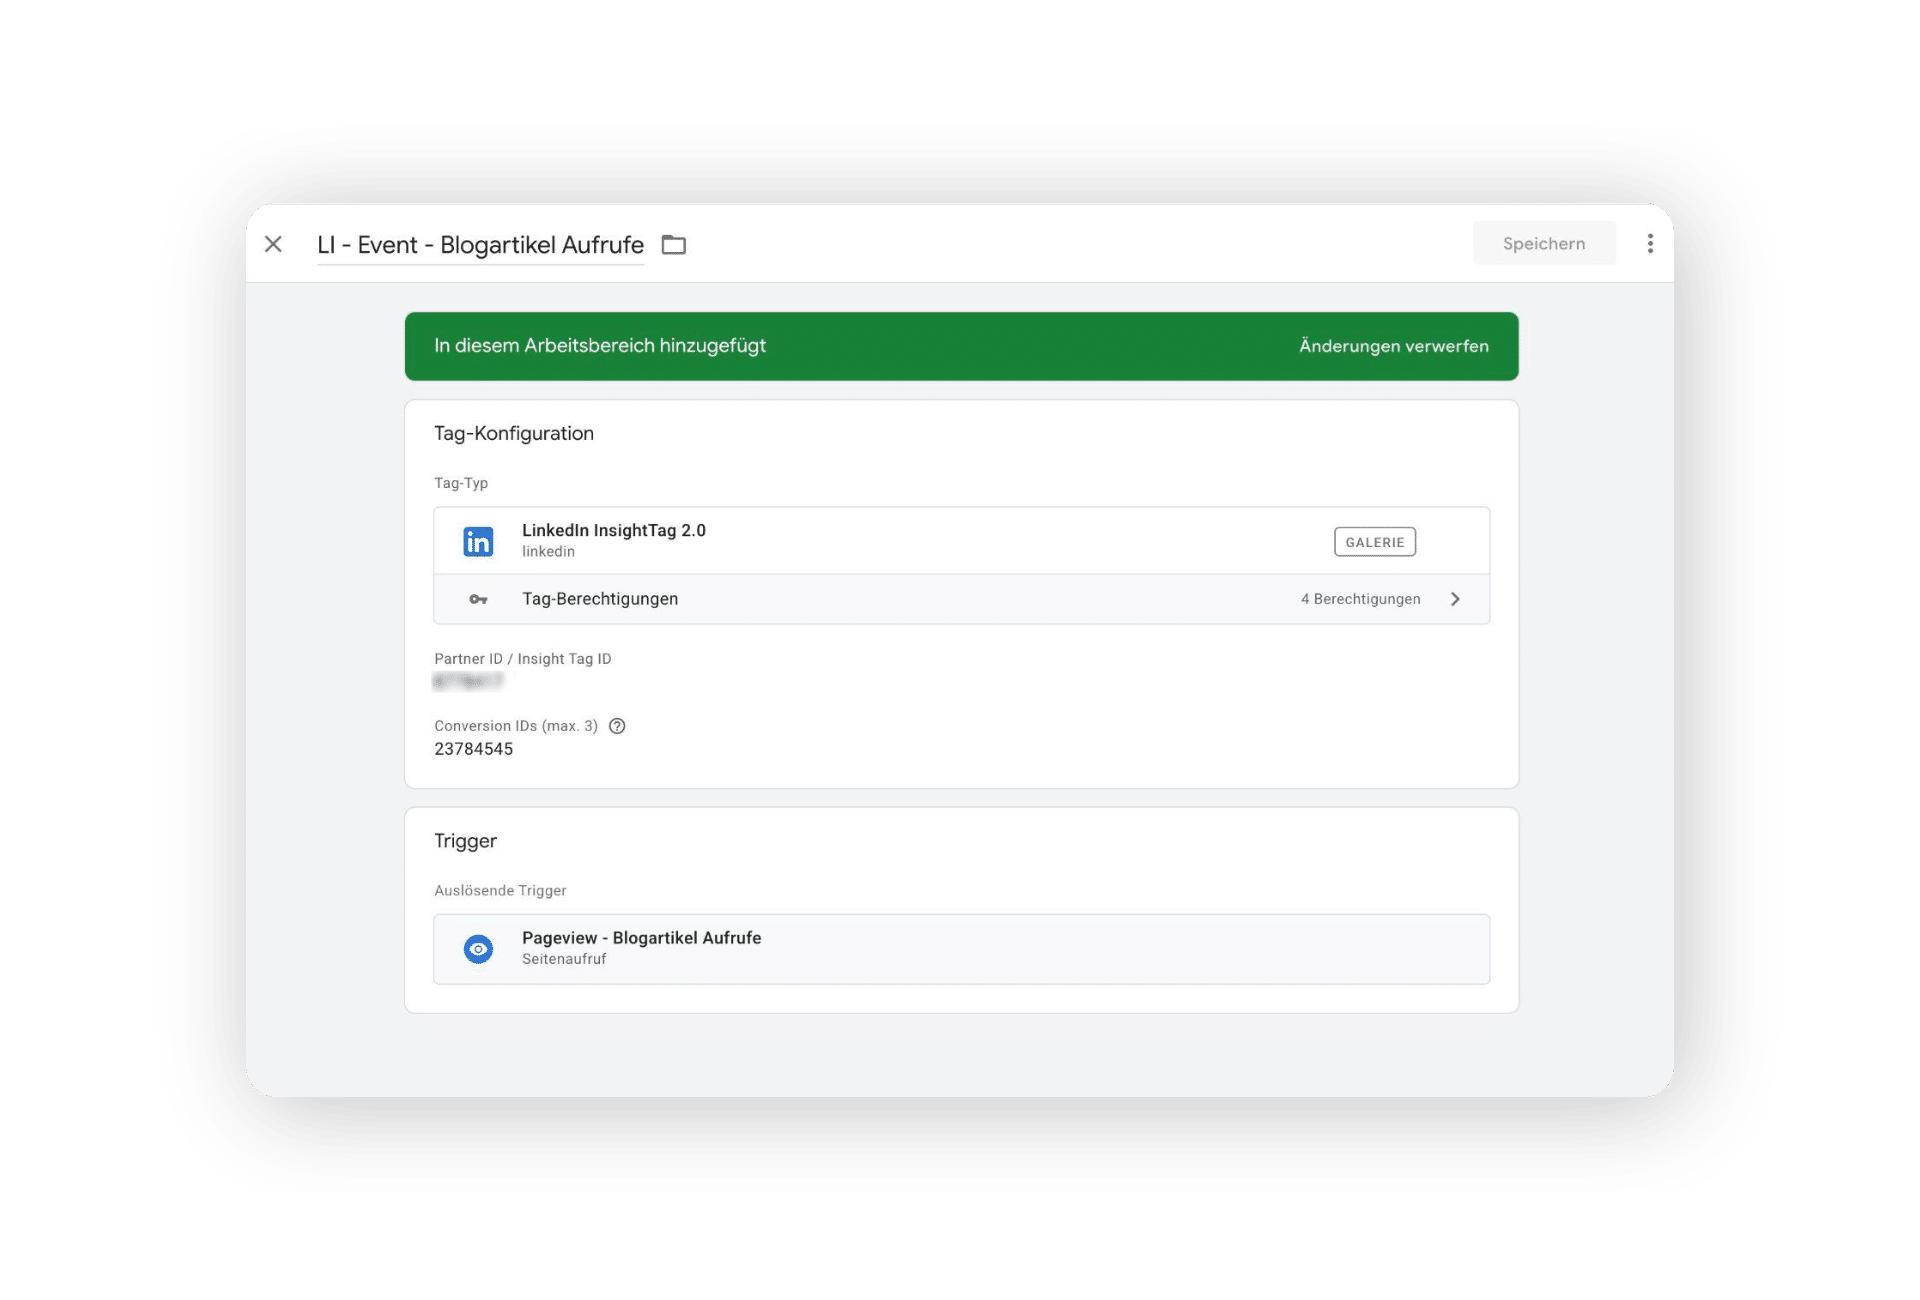Image resolution: width=1920 pixels, height=1300 pixels.
Task: Expand Tag-Berechtigungen chevron arrow
Action: [x=1455, y=599]
